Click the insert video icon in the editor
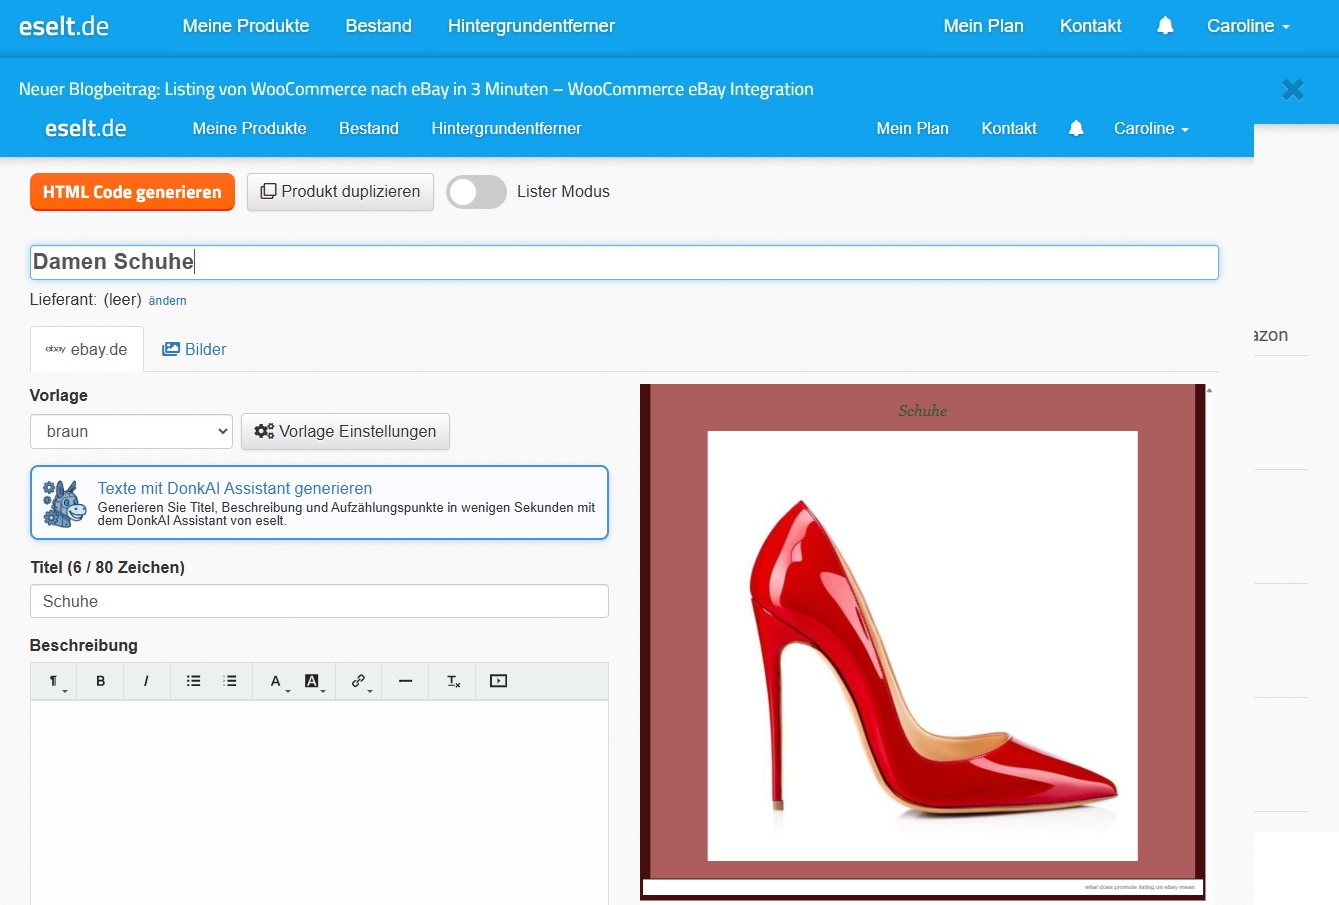 498,681
